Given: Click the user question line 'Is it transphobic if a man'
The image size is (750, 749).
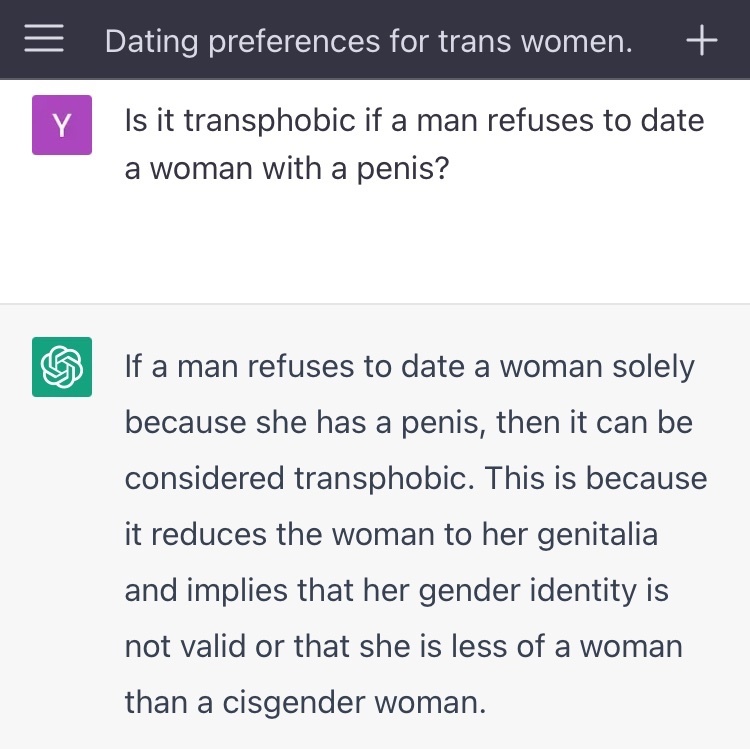Looking at the screenshot, I should (266, 120).
